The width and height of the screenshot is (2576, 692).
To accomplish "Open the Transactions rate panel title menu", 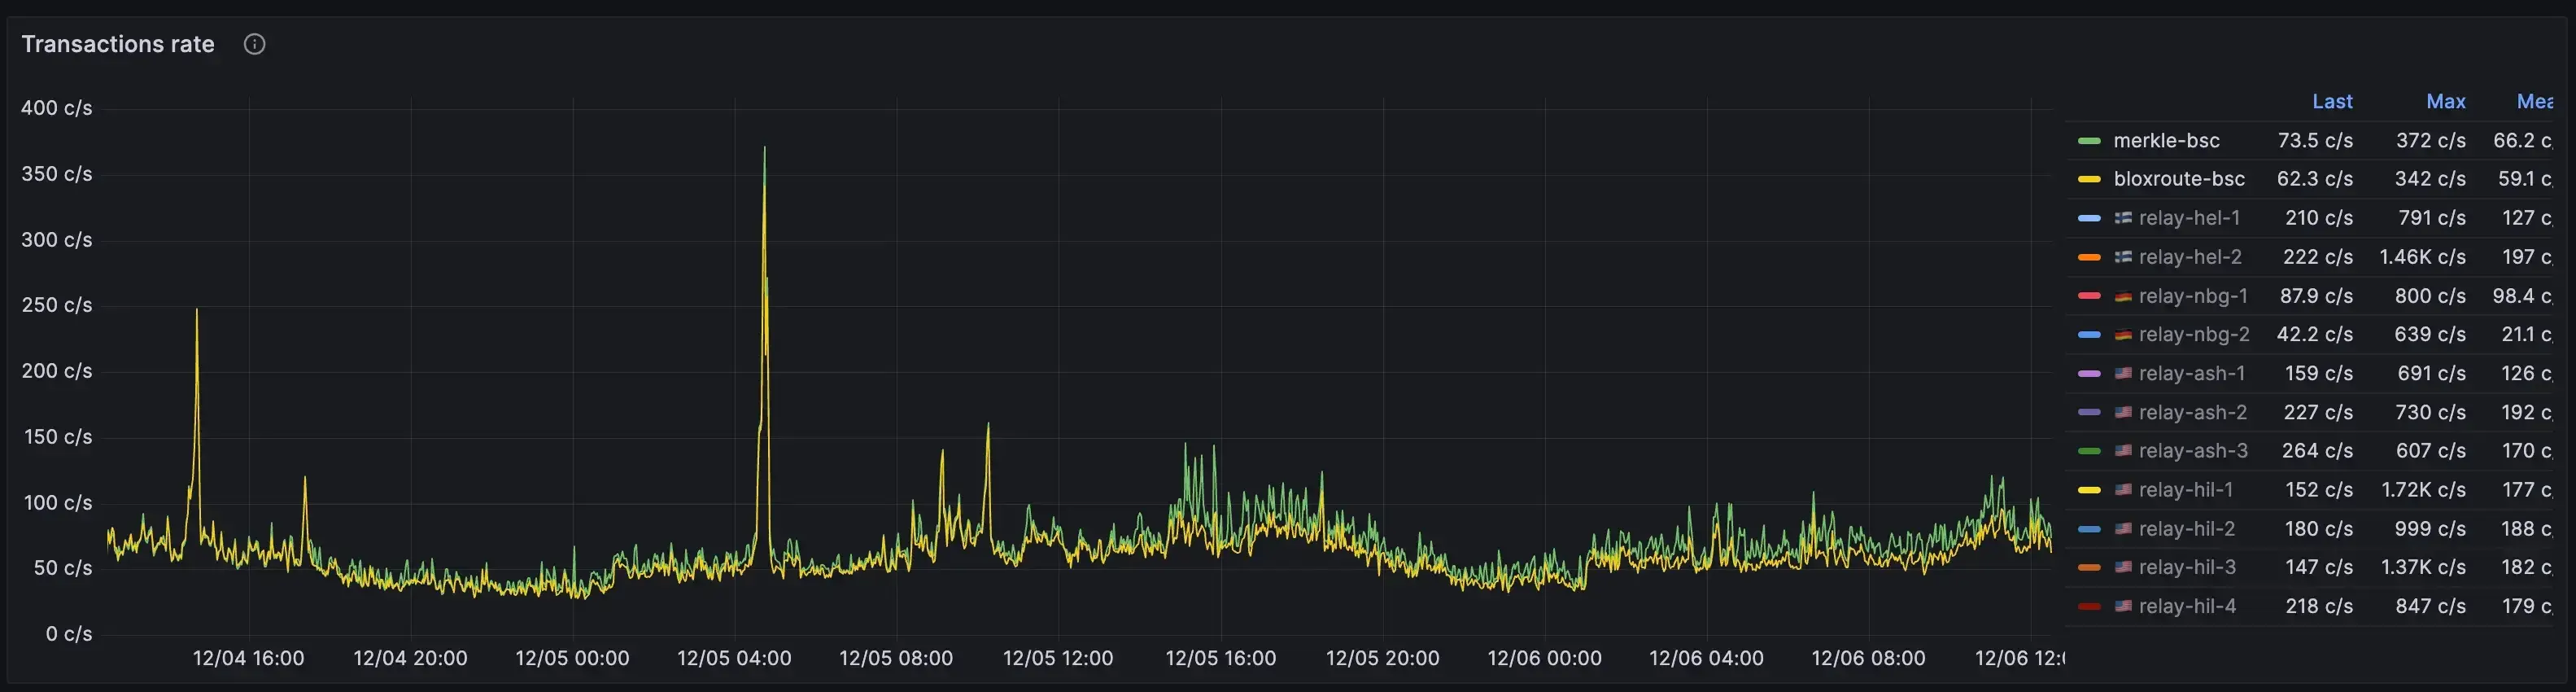I will point(118,44).
